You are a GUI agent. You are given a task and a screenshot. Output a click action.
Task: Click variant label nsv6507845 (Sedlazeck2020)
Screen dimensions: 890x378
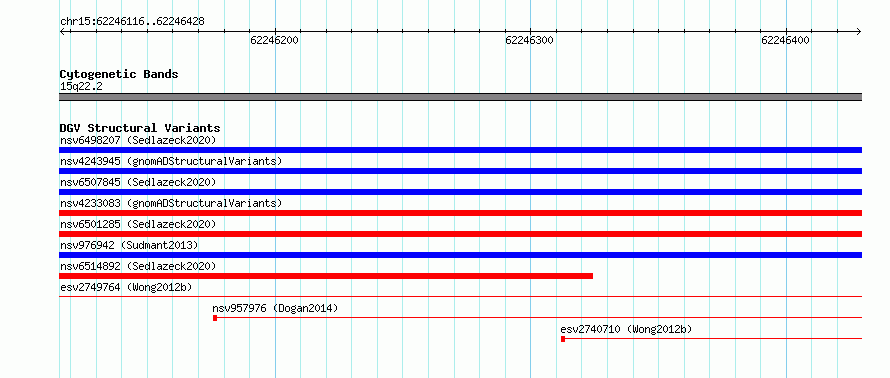click(138, 182)
